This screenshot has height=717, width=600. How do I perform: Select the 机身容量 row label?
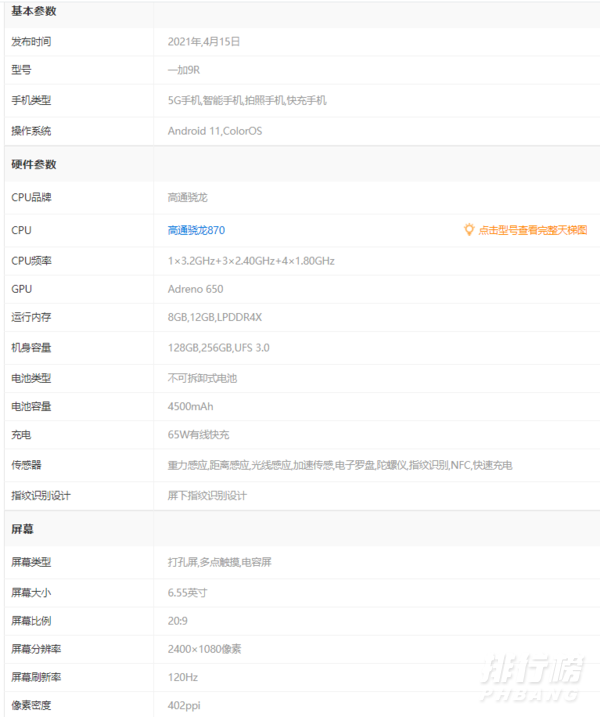pyautogui.click(x=31, y=348)
